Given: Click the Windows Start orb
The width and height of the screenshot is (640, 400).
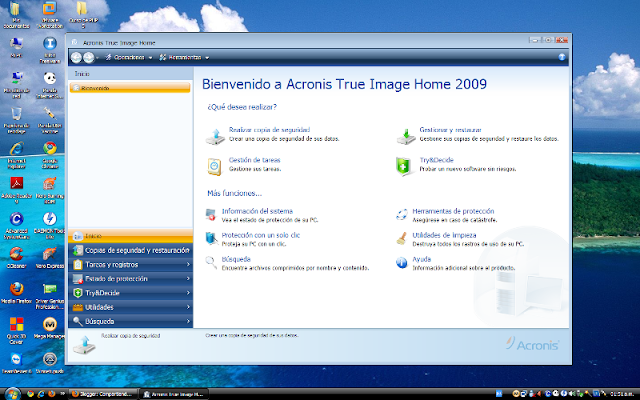Looking at the screenshot, I should [x=12, y=393].
